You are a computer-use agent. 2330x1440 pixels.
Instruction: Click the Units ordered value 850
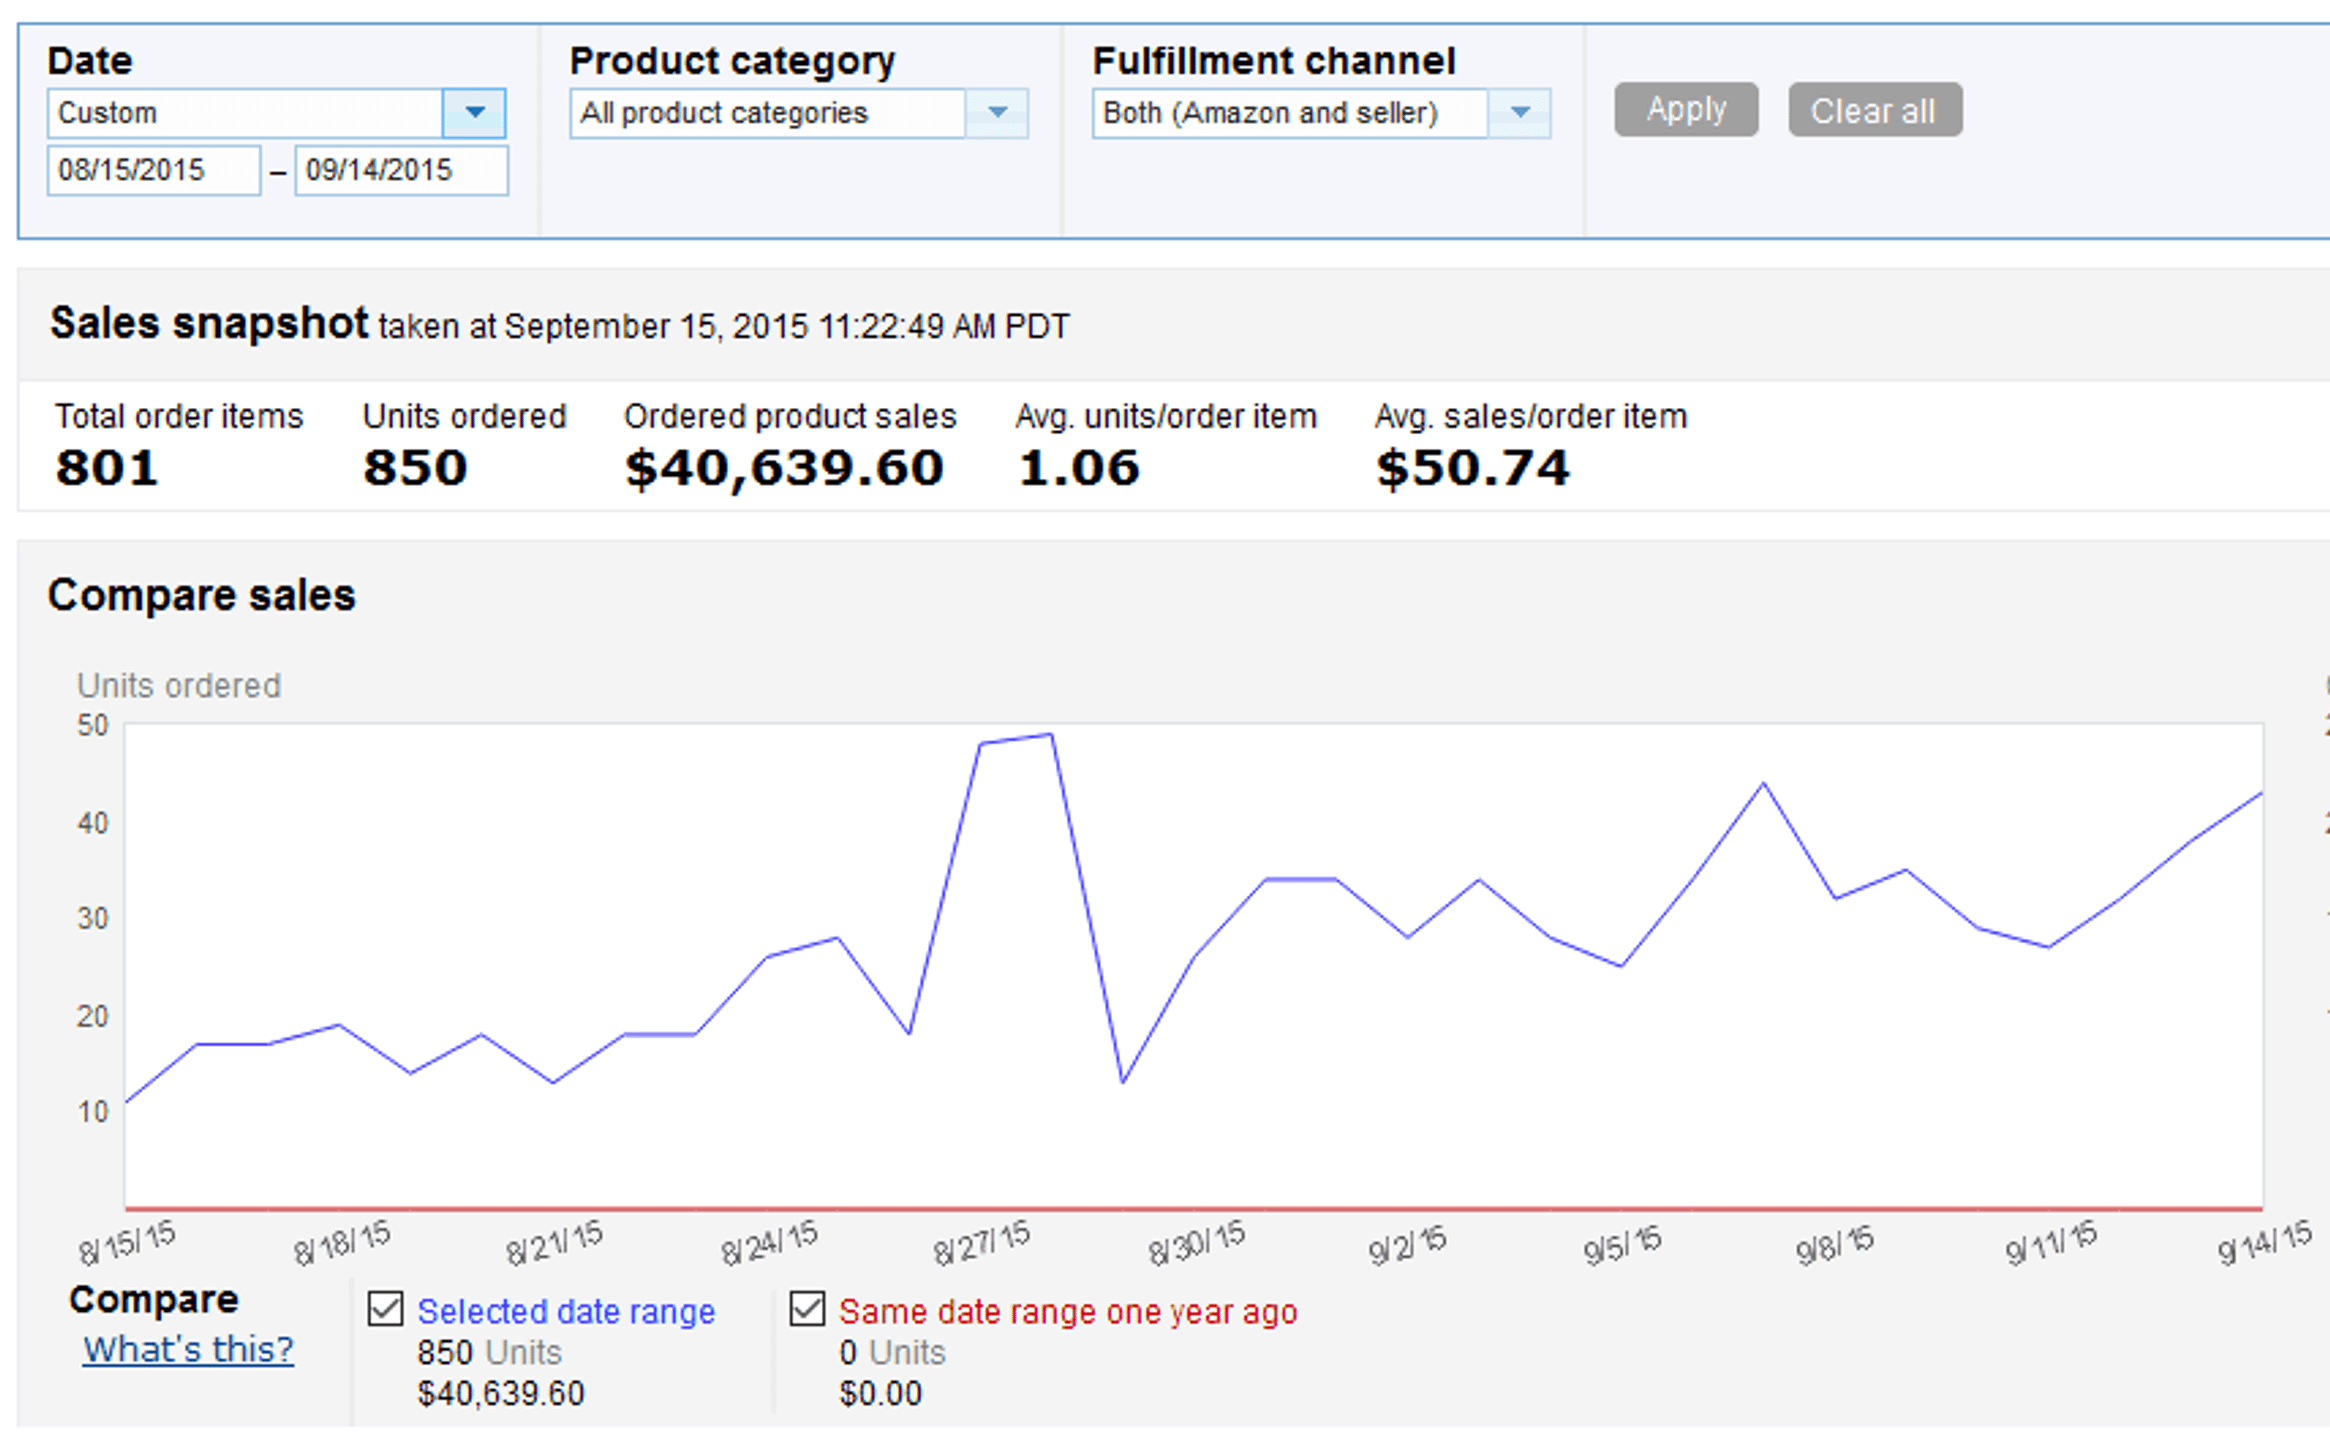pyautogui.click(x=415, y=468)
